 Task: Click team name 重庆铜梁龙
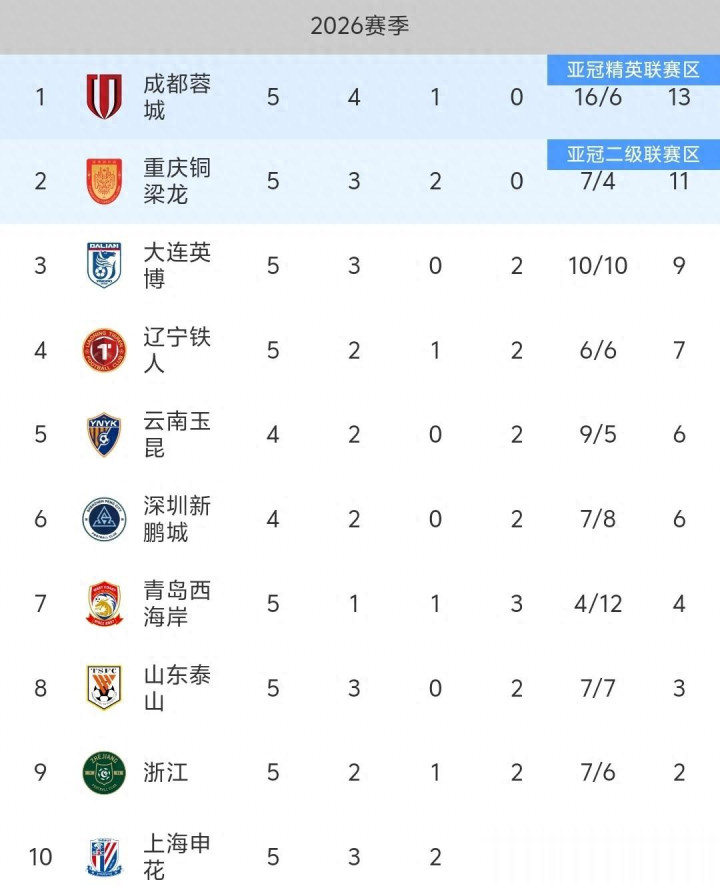(x=177, y=181)
